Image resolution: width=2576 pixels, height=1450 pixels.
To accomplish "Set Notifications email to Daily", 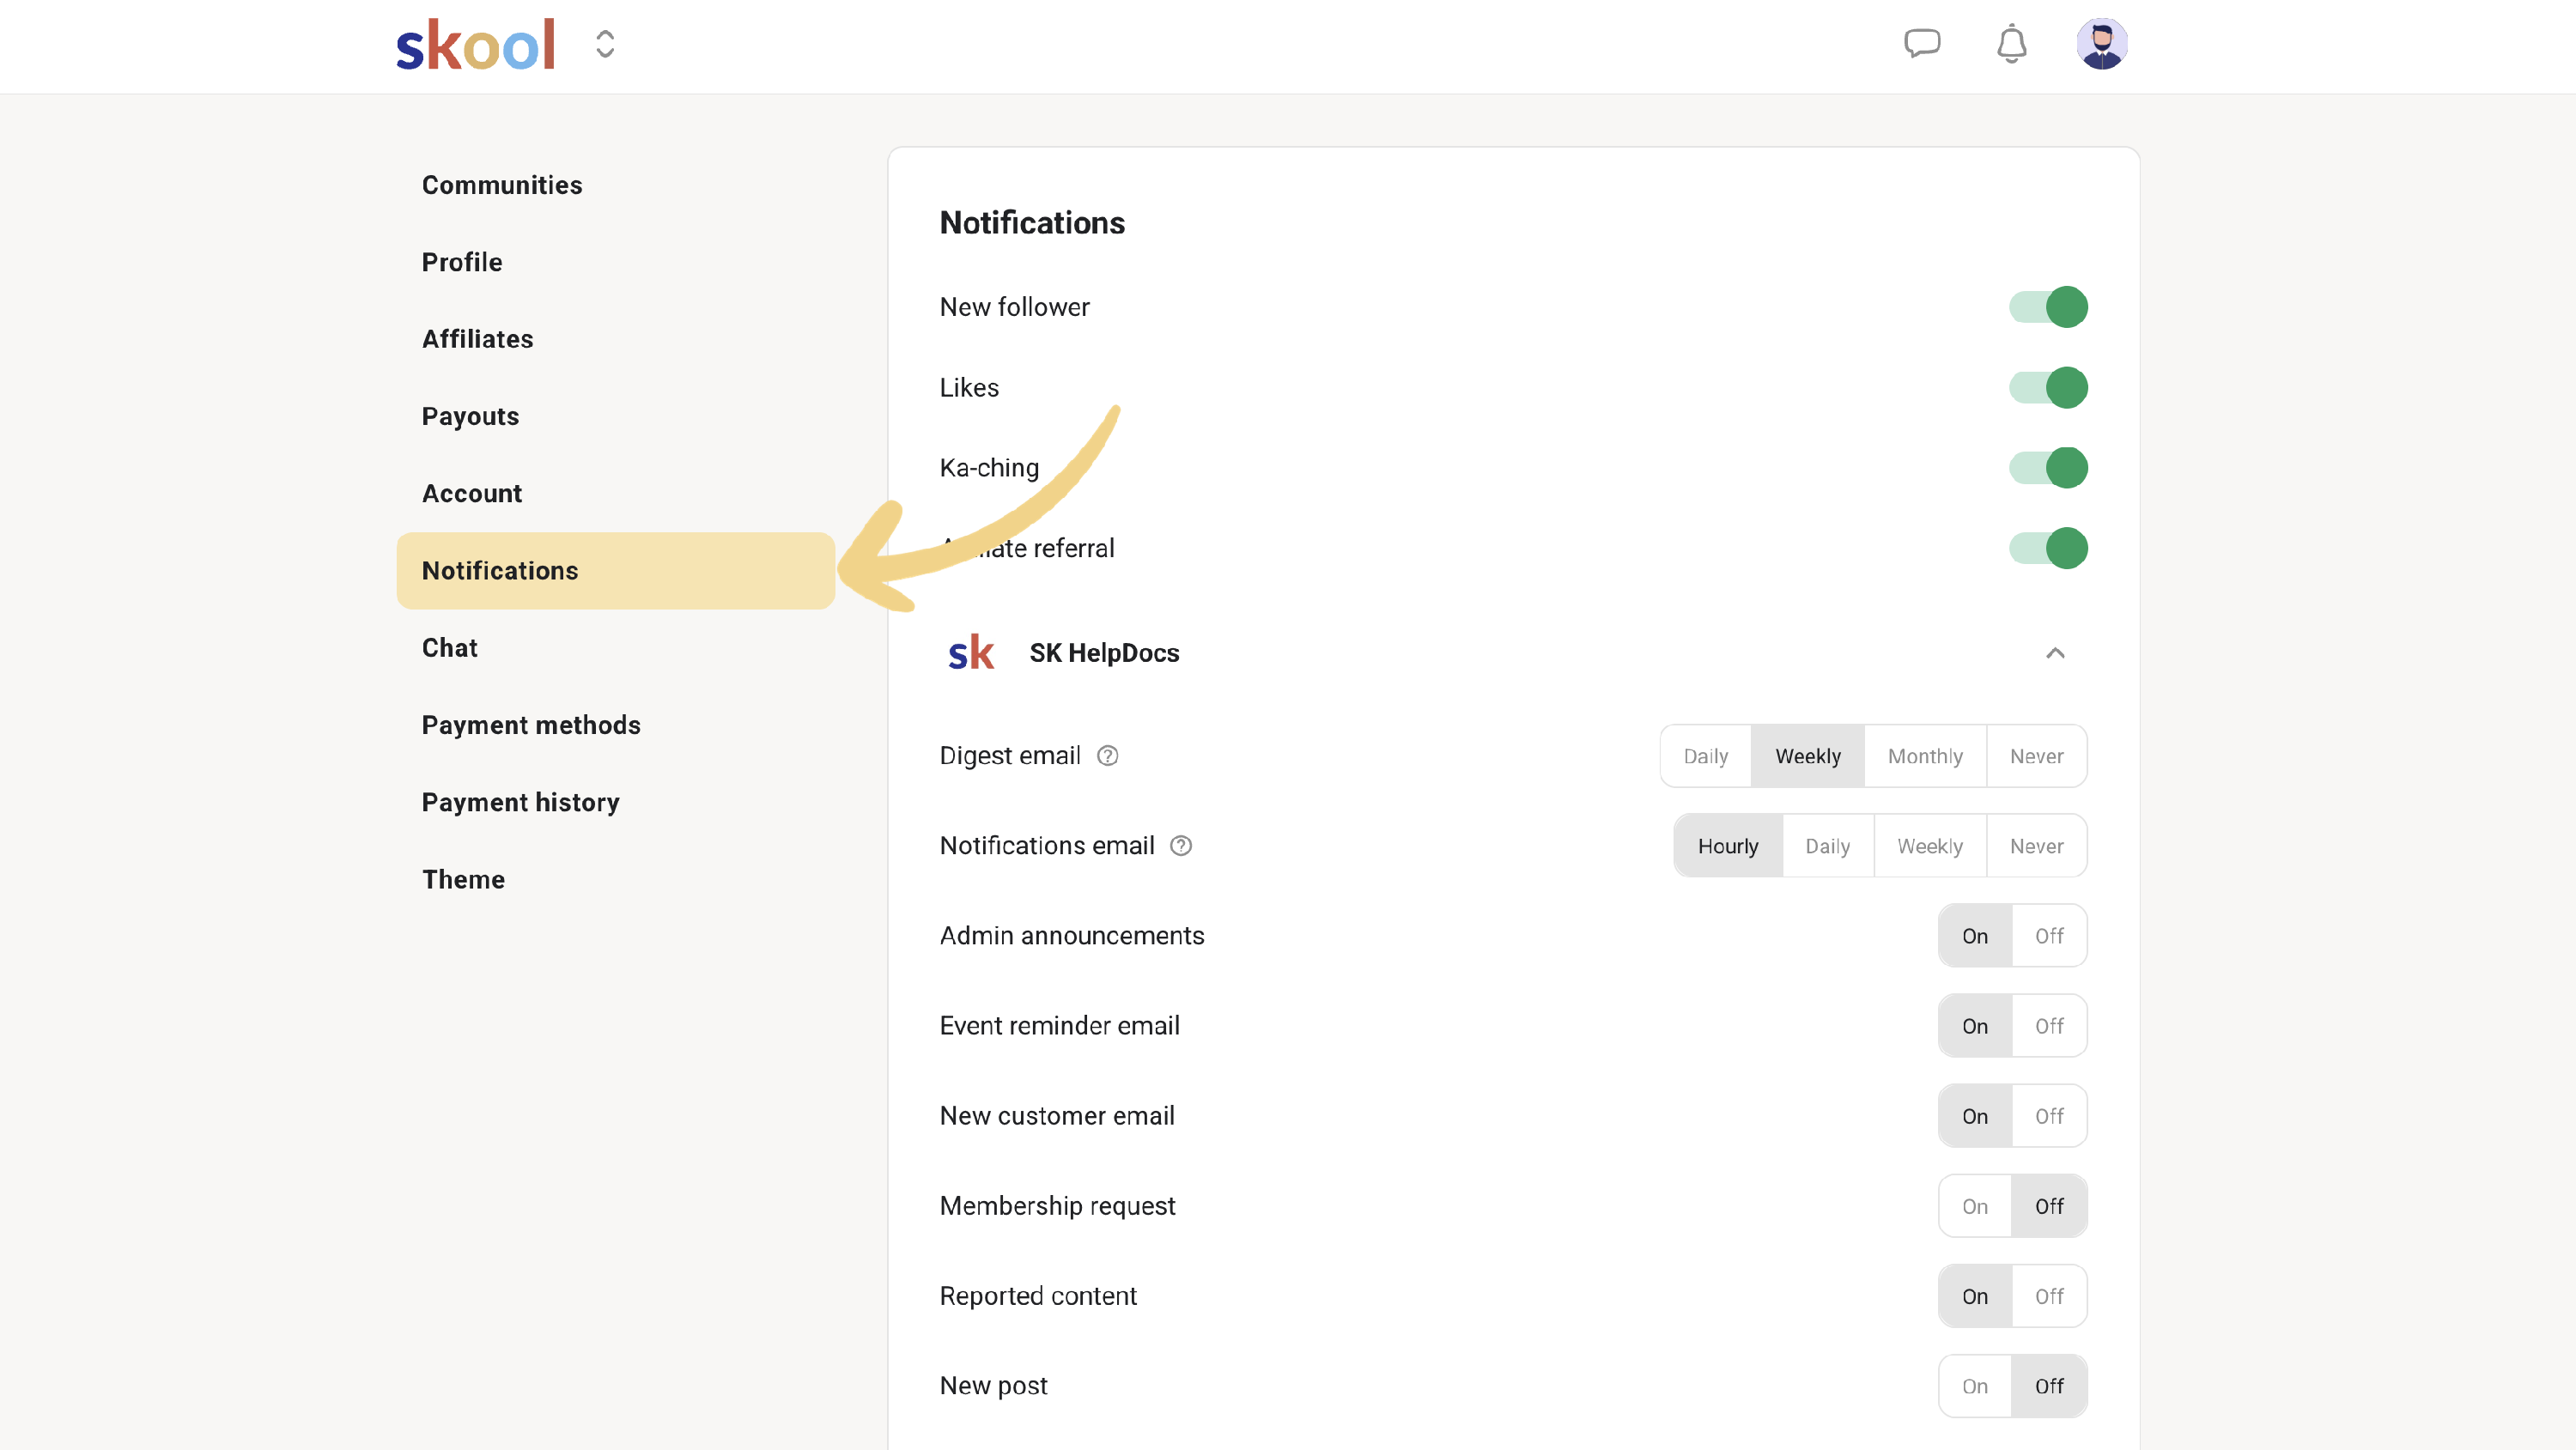I will [x=1827, y=846].
